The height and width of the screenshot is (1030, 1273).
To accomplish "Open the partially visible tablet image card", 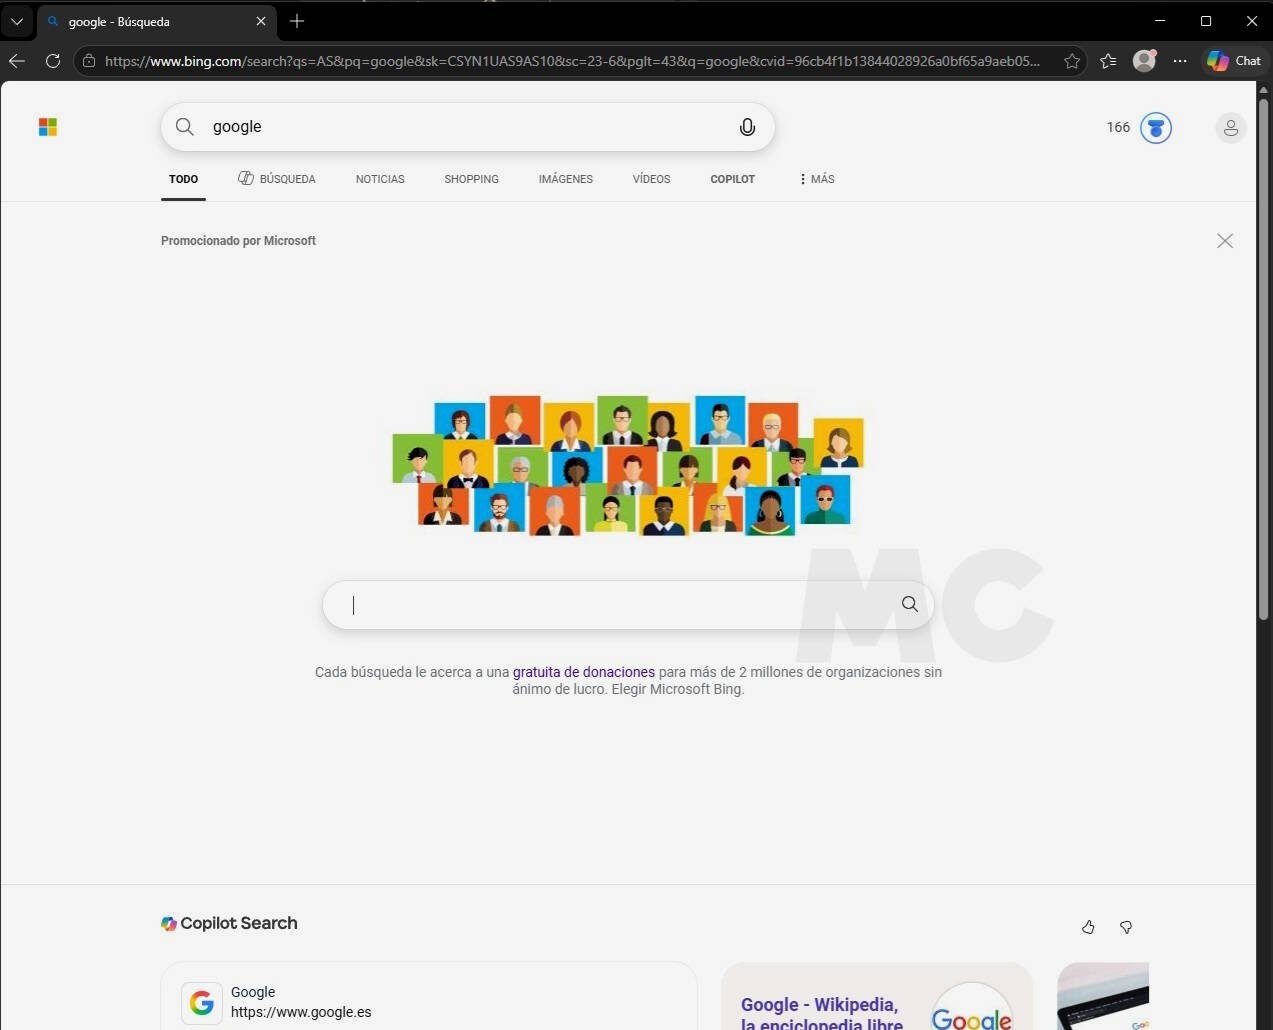I will click(x=1103, y=996).
